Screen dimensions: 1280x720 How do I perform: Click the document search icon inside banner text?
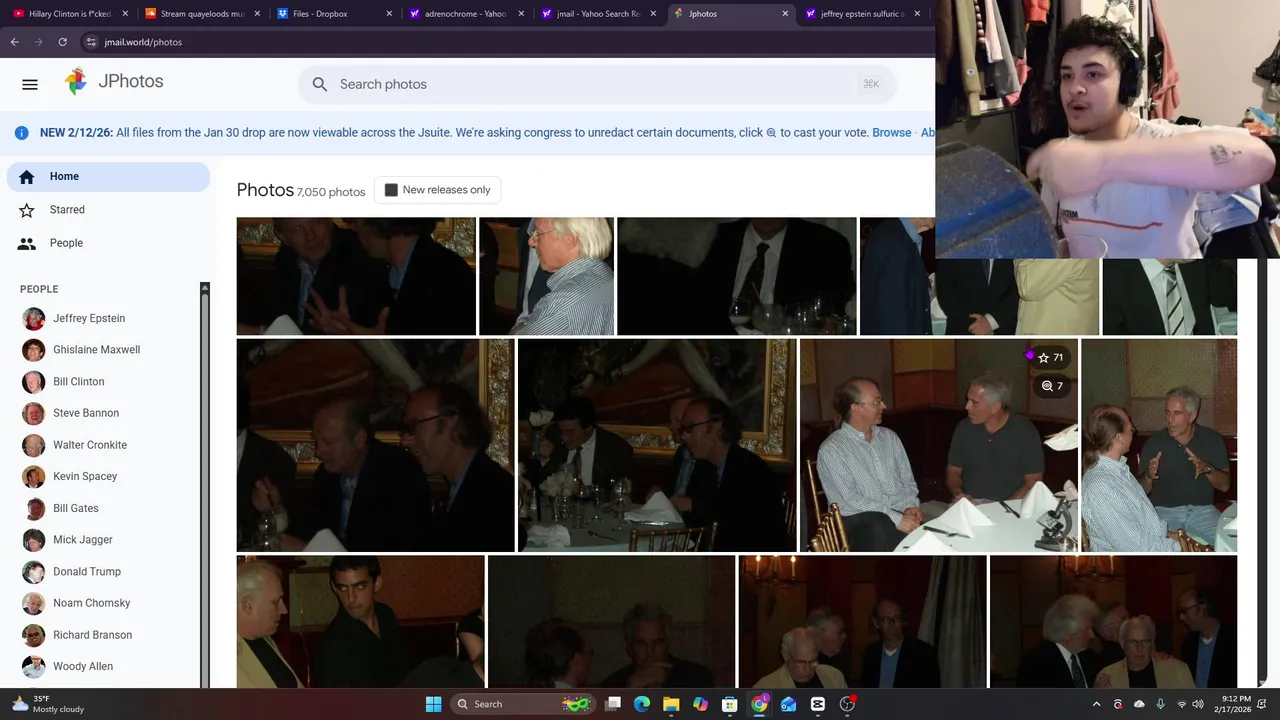tap(771, 133)
